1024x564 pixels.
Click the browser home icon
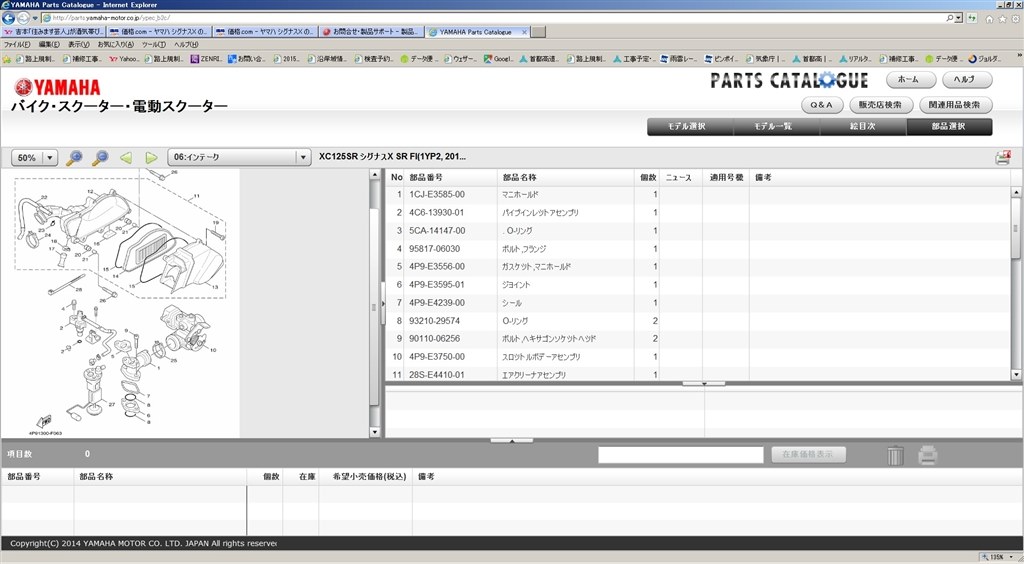[x=989, y=19]
